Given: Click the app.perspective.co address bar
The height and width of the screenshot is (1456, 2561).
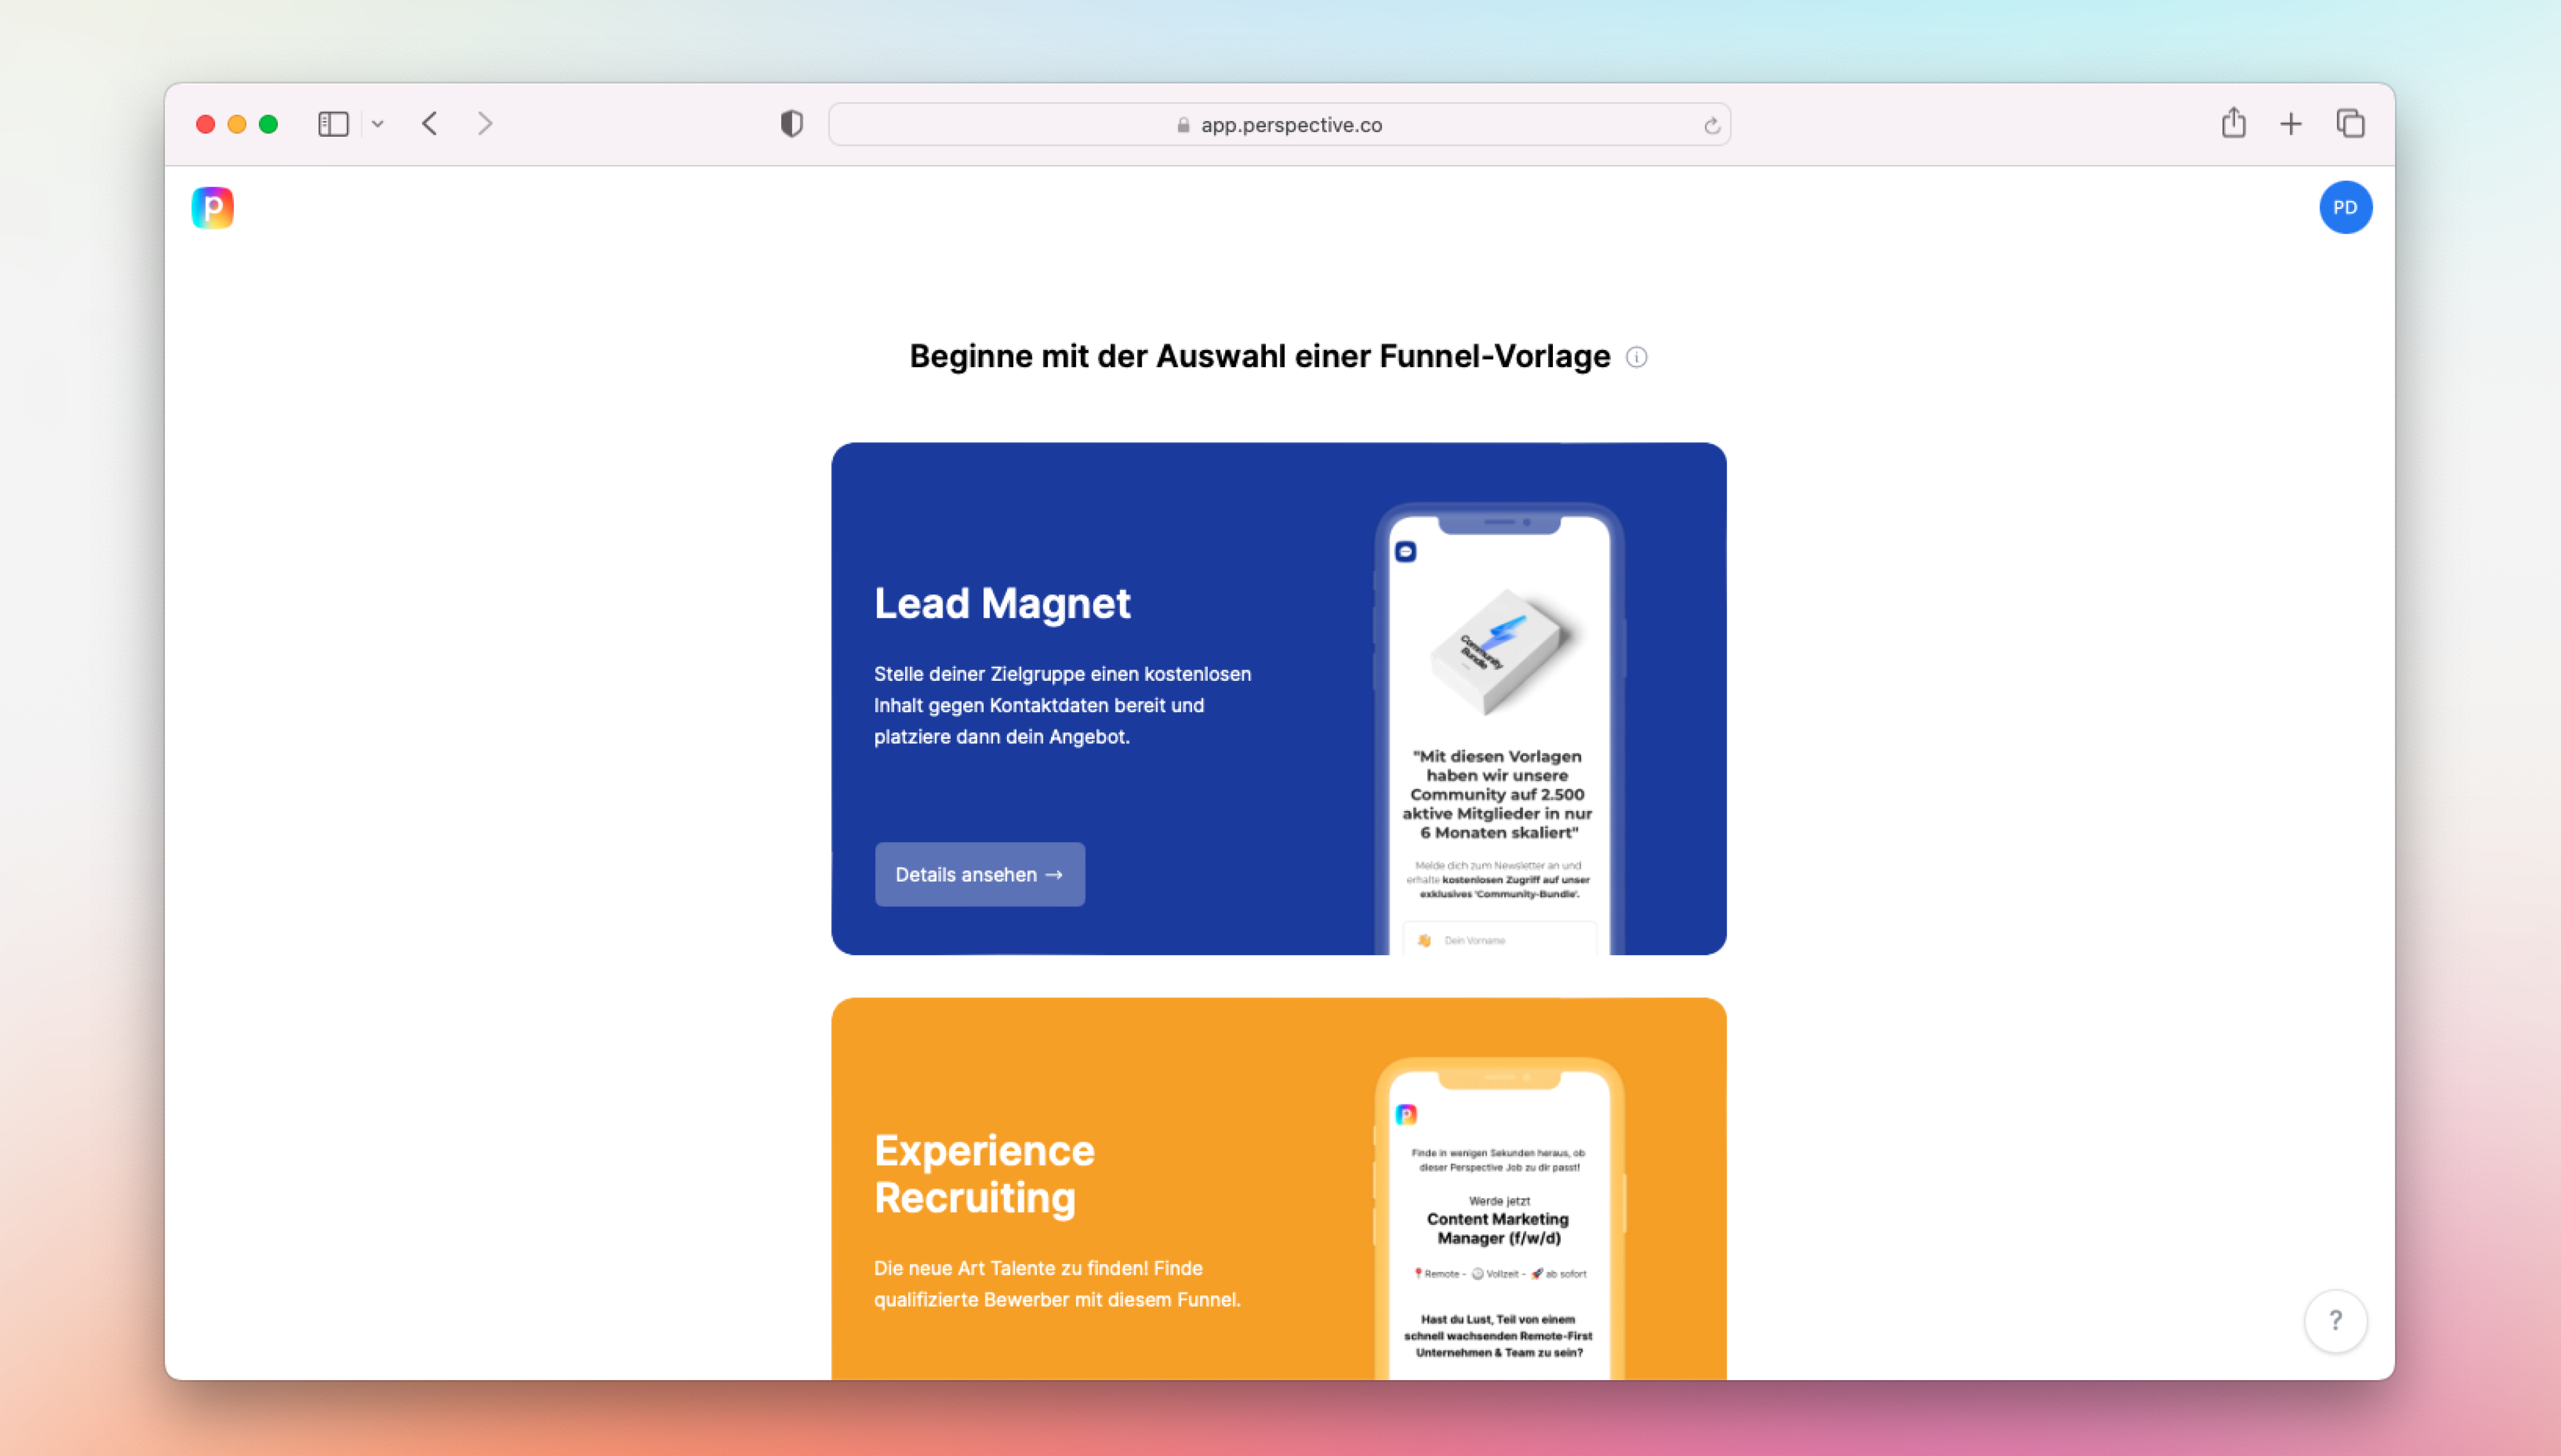Looking at the screenshot, I should point(1279,125).
